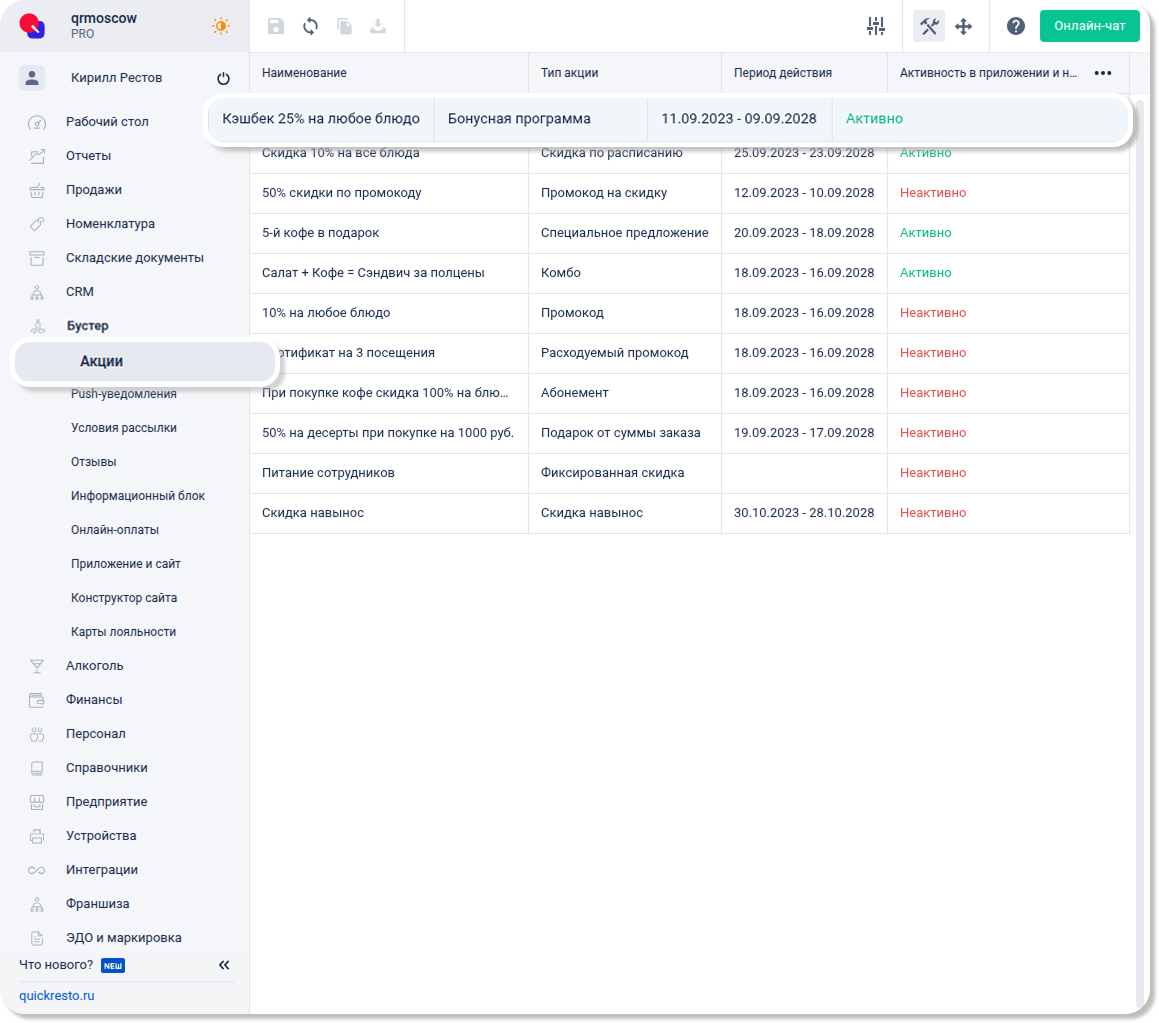Click the save floppy disk icon
Screen dimensions: 1159x1023
coord(276,27)
